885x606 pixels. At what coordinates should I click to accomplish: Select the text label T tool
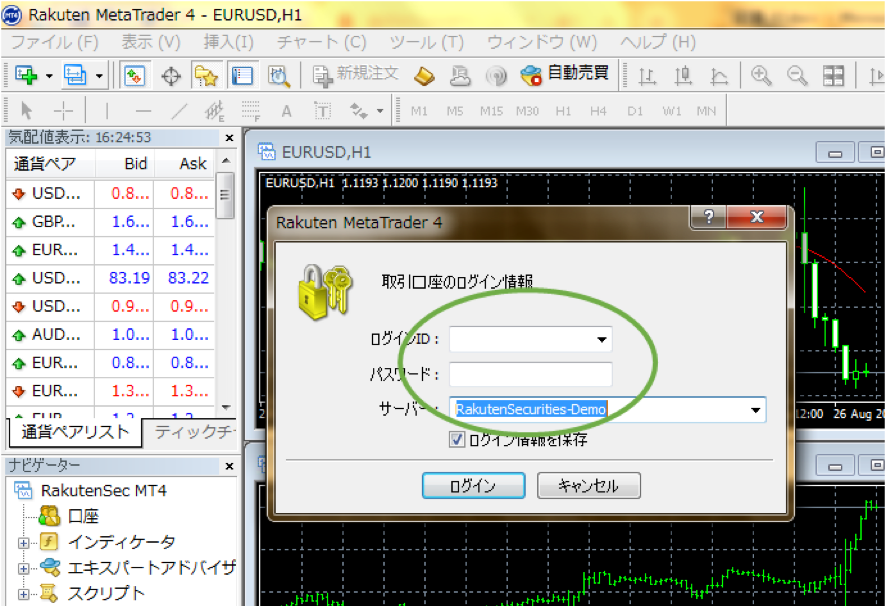(x=322, y=111)
